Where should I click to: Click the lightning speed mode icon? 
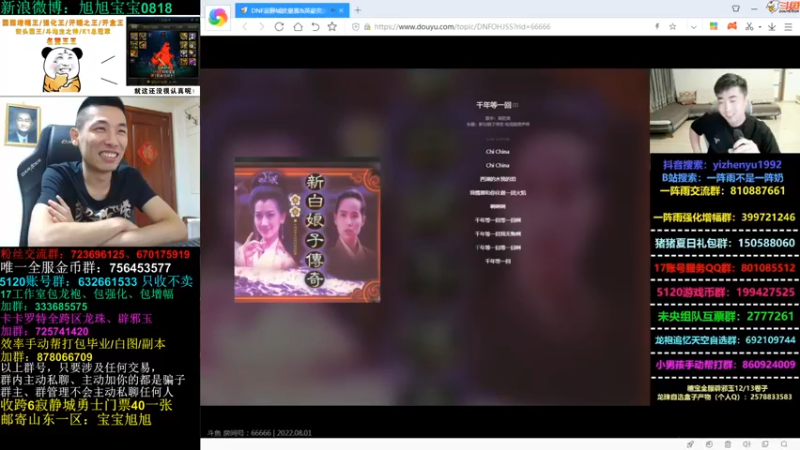pos(657,27)
